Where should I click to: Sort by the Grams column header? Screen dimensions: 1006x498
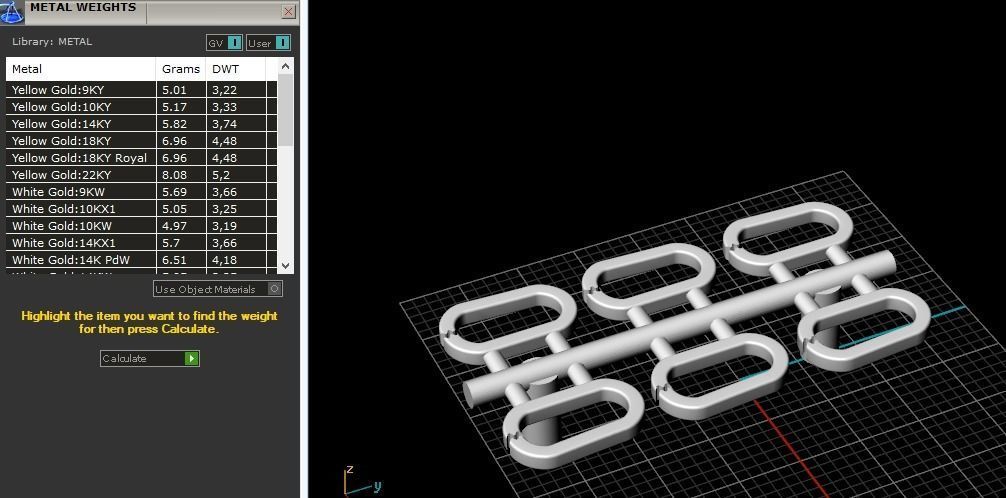click(181, 69)
